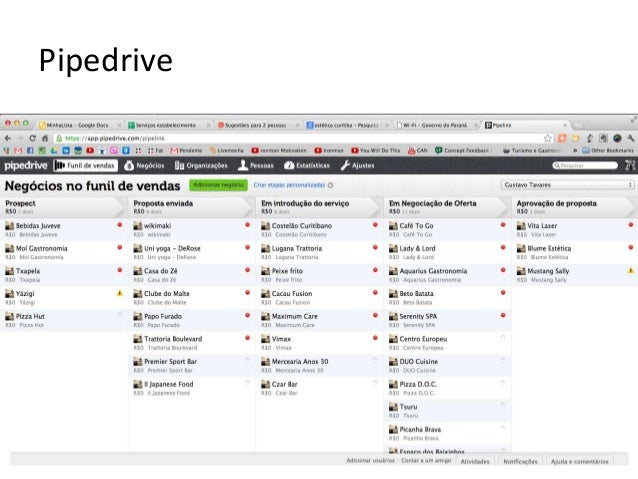Open the Czar Bar deal
Image resolution: width=638 pixels, height=479 pixels.
coord(320,388)
